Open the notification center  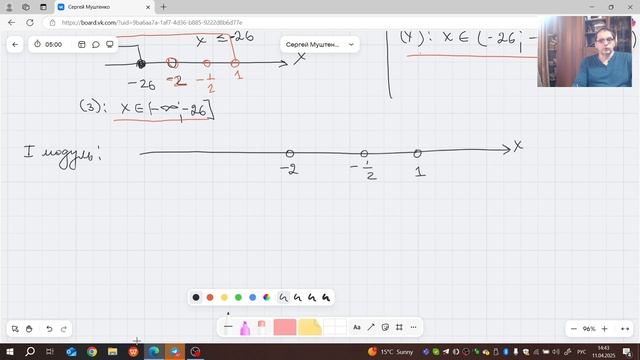627,351
